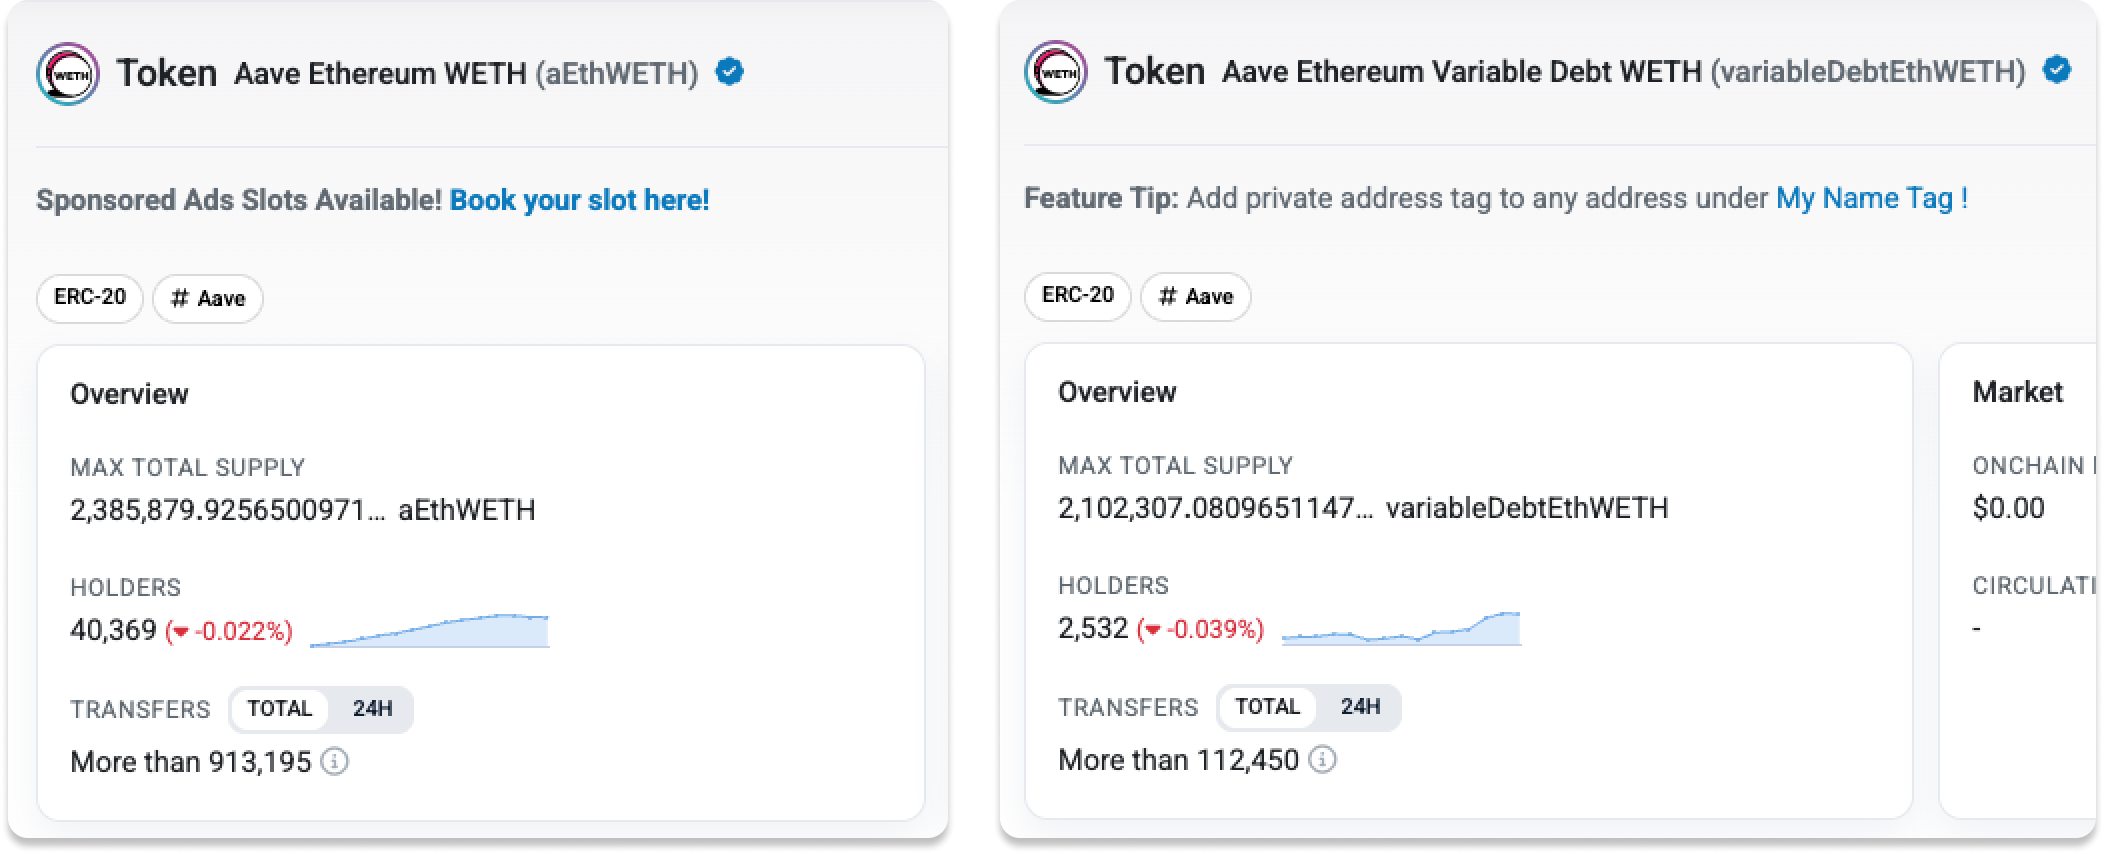
Task: Select TOTAL transfers toggle for variableDebtEthWETH
Action: pyautogui.click(x=1267, y=707)
